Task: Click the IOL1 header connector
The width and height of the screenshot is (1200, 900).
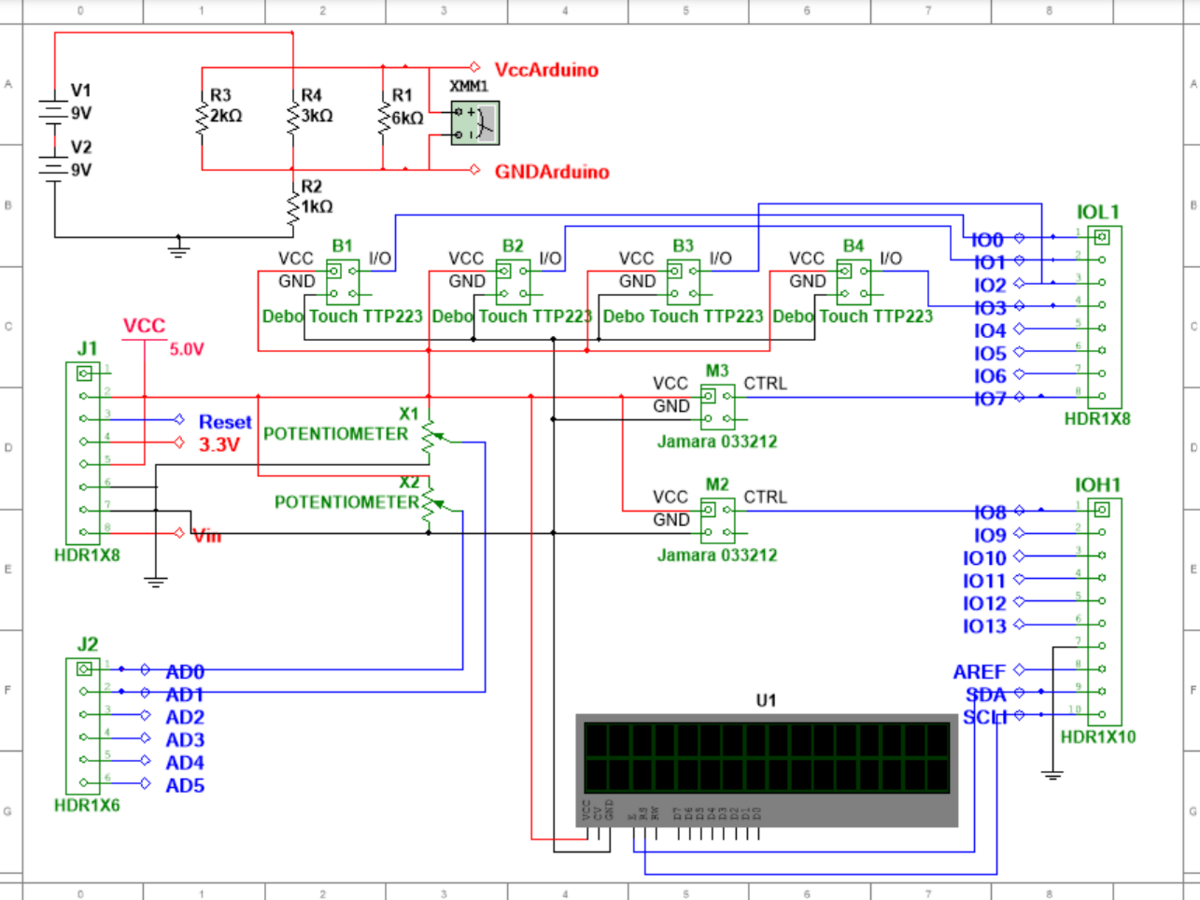Action: [x=1103, y=317]
